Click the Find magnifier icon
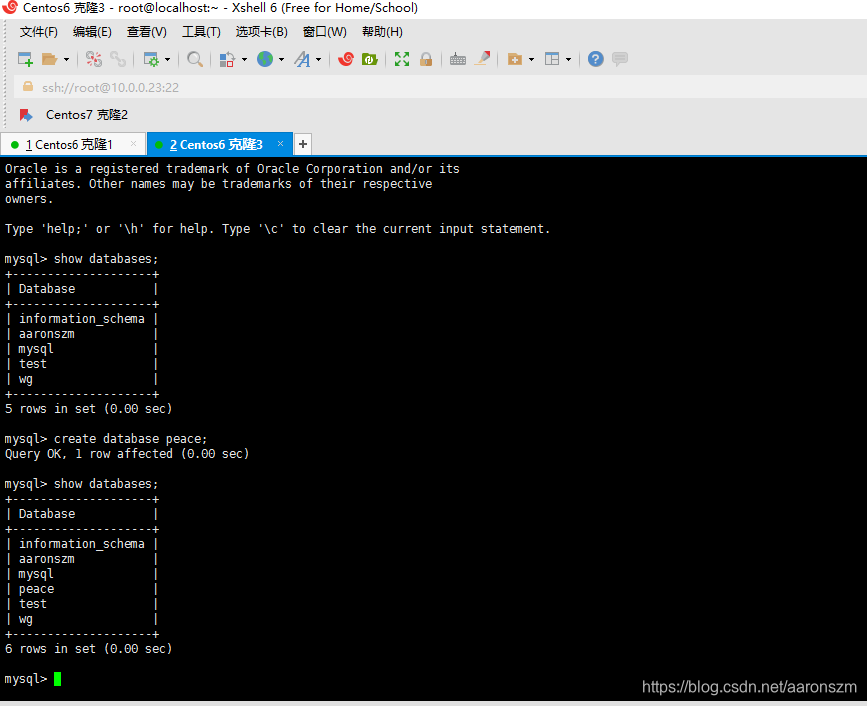The image size is (867, 706). (195, 59)
